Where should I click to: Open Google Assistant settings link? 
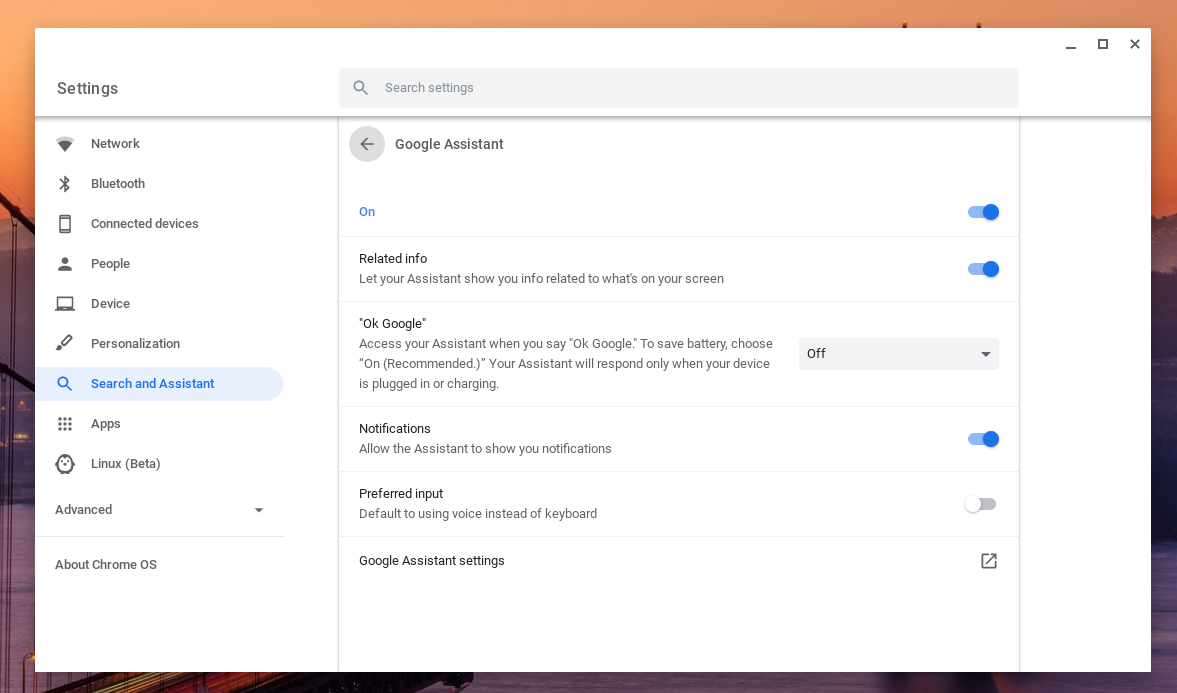coord(432,561)
